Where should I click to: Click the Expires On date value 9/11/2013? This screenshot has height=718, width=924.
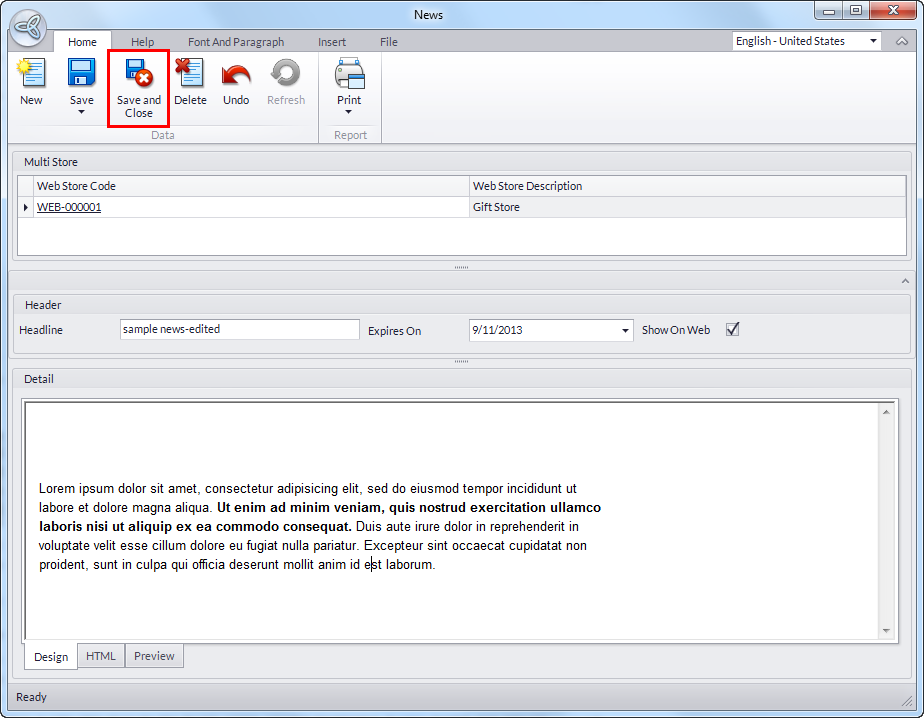coord(497,330)
